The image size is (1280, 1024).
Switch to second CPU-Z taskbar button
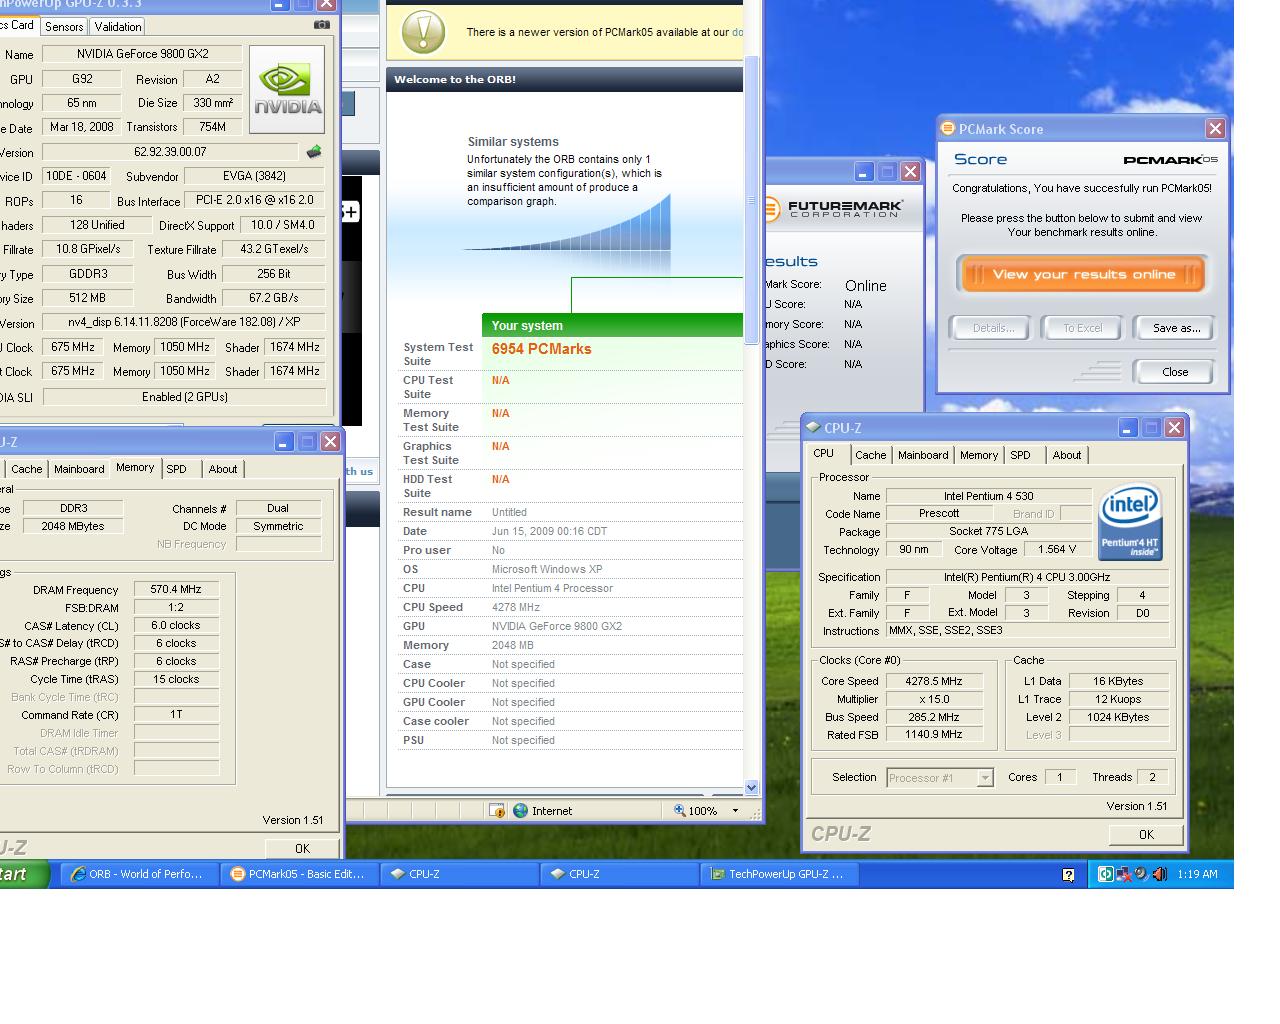tap(620, 874)
